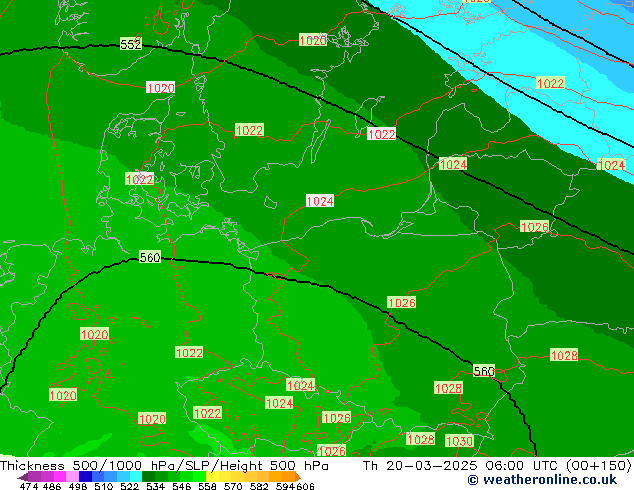Click the purple left arrow of the legend

coord(23,477)
